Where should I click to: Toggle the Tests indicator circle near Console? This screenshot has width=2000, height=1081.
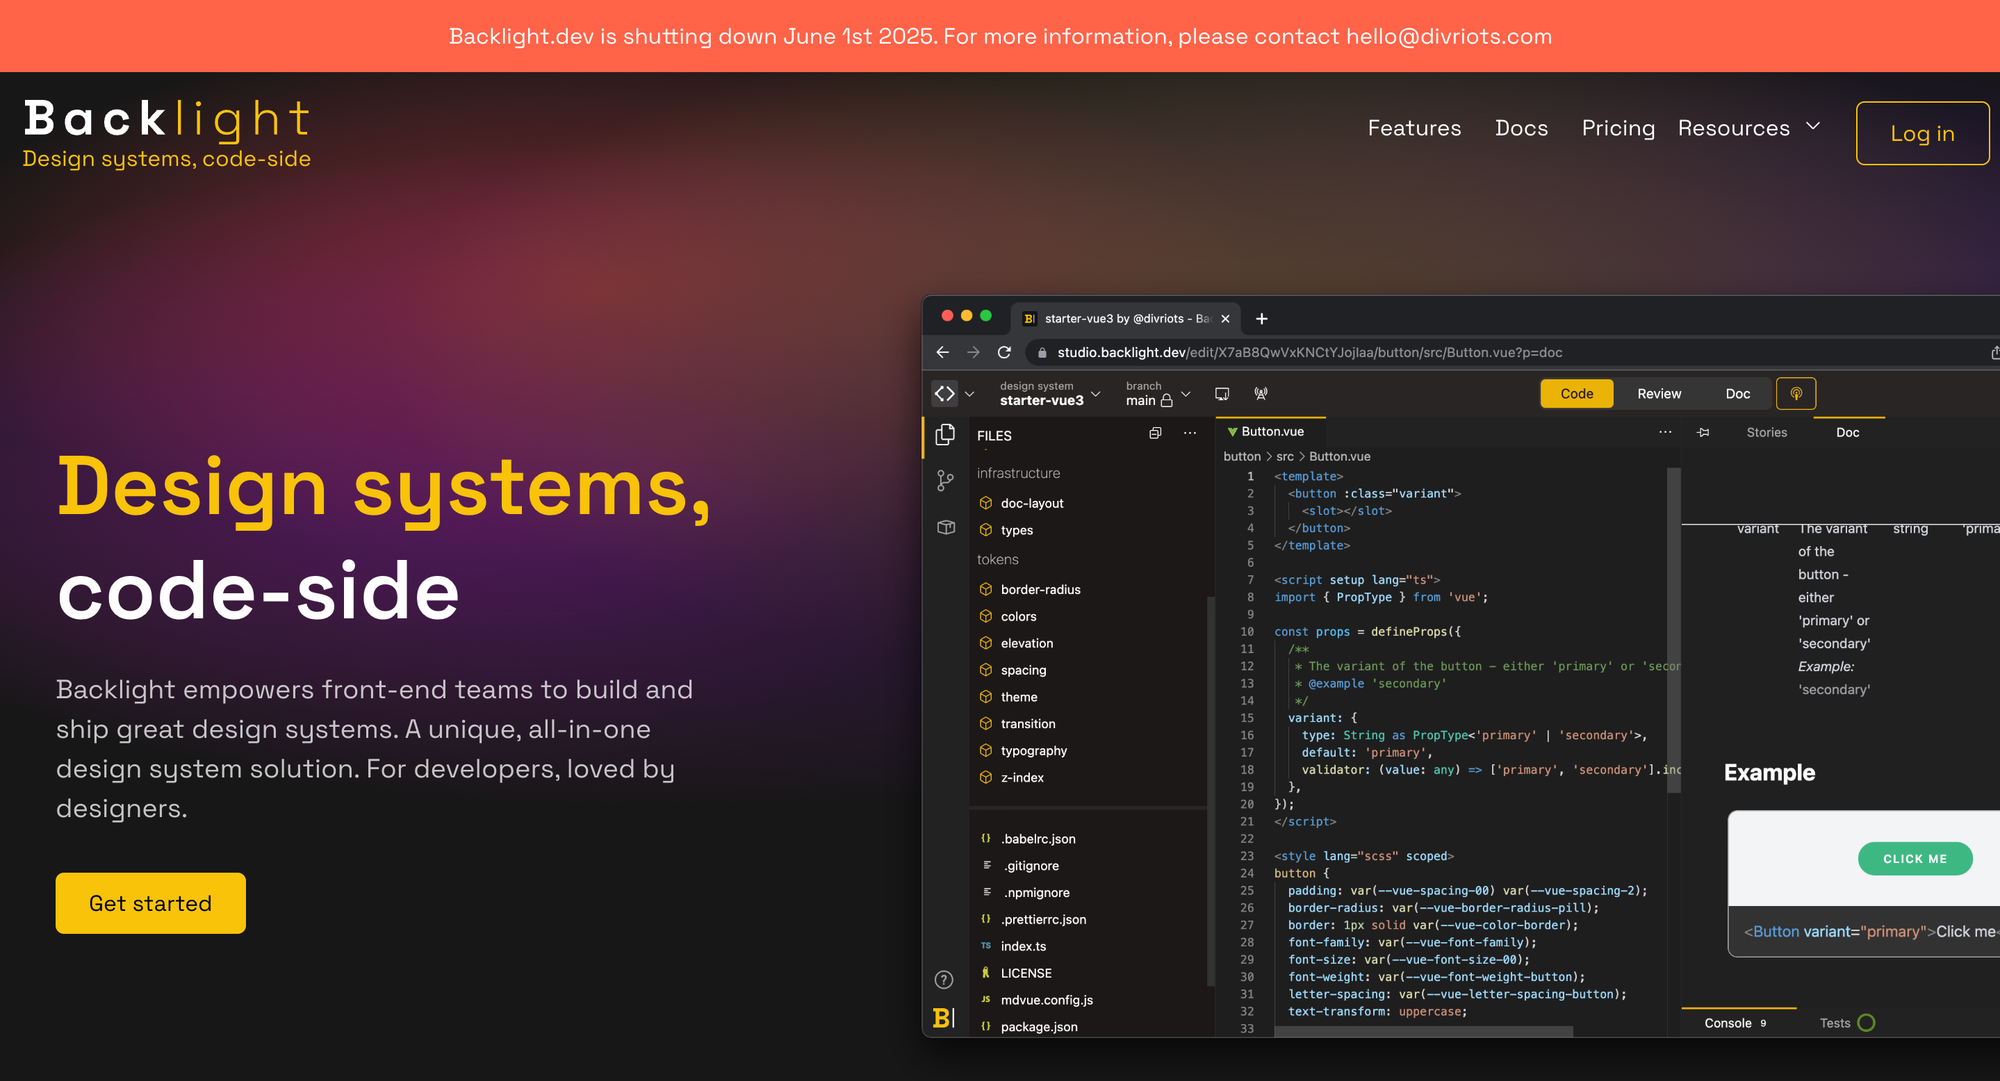pos(1868,1022)
